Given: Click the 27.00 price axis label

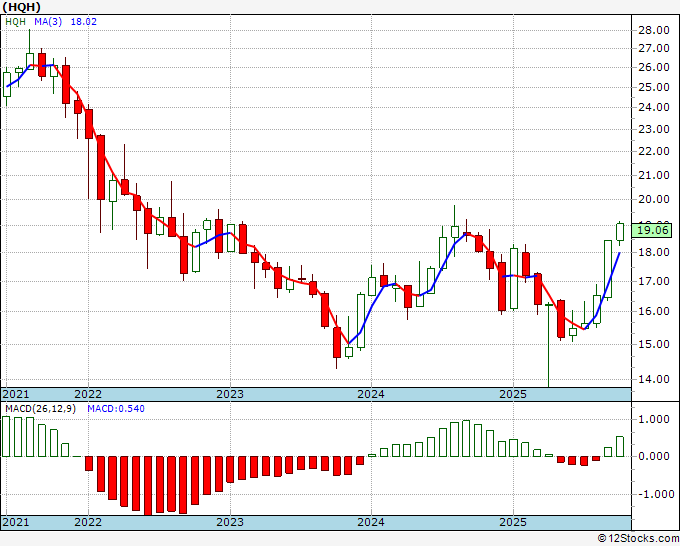Looking at the screenshot, I should 654,49.
